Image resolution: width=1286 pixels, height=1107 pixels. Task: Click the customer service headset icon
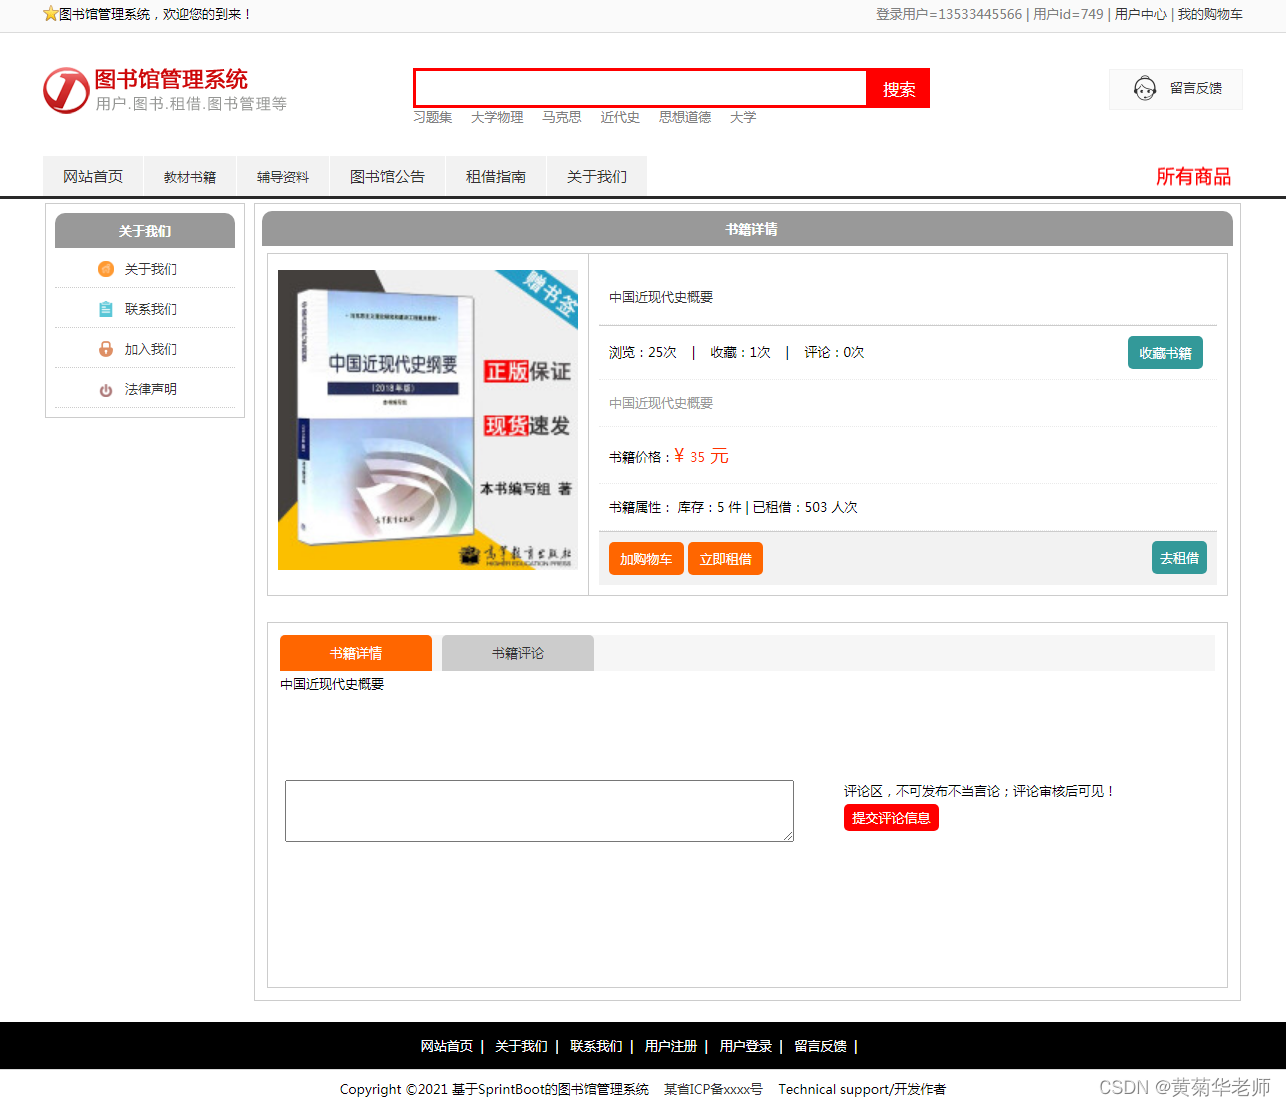point(1145,88)
